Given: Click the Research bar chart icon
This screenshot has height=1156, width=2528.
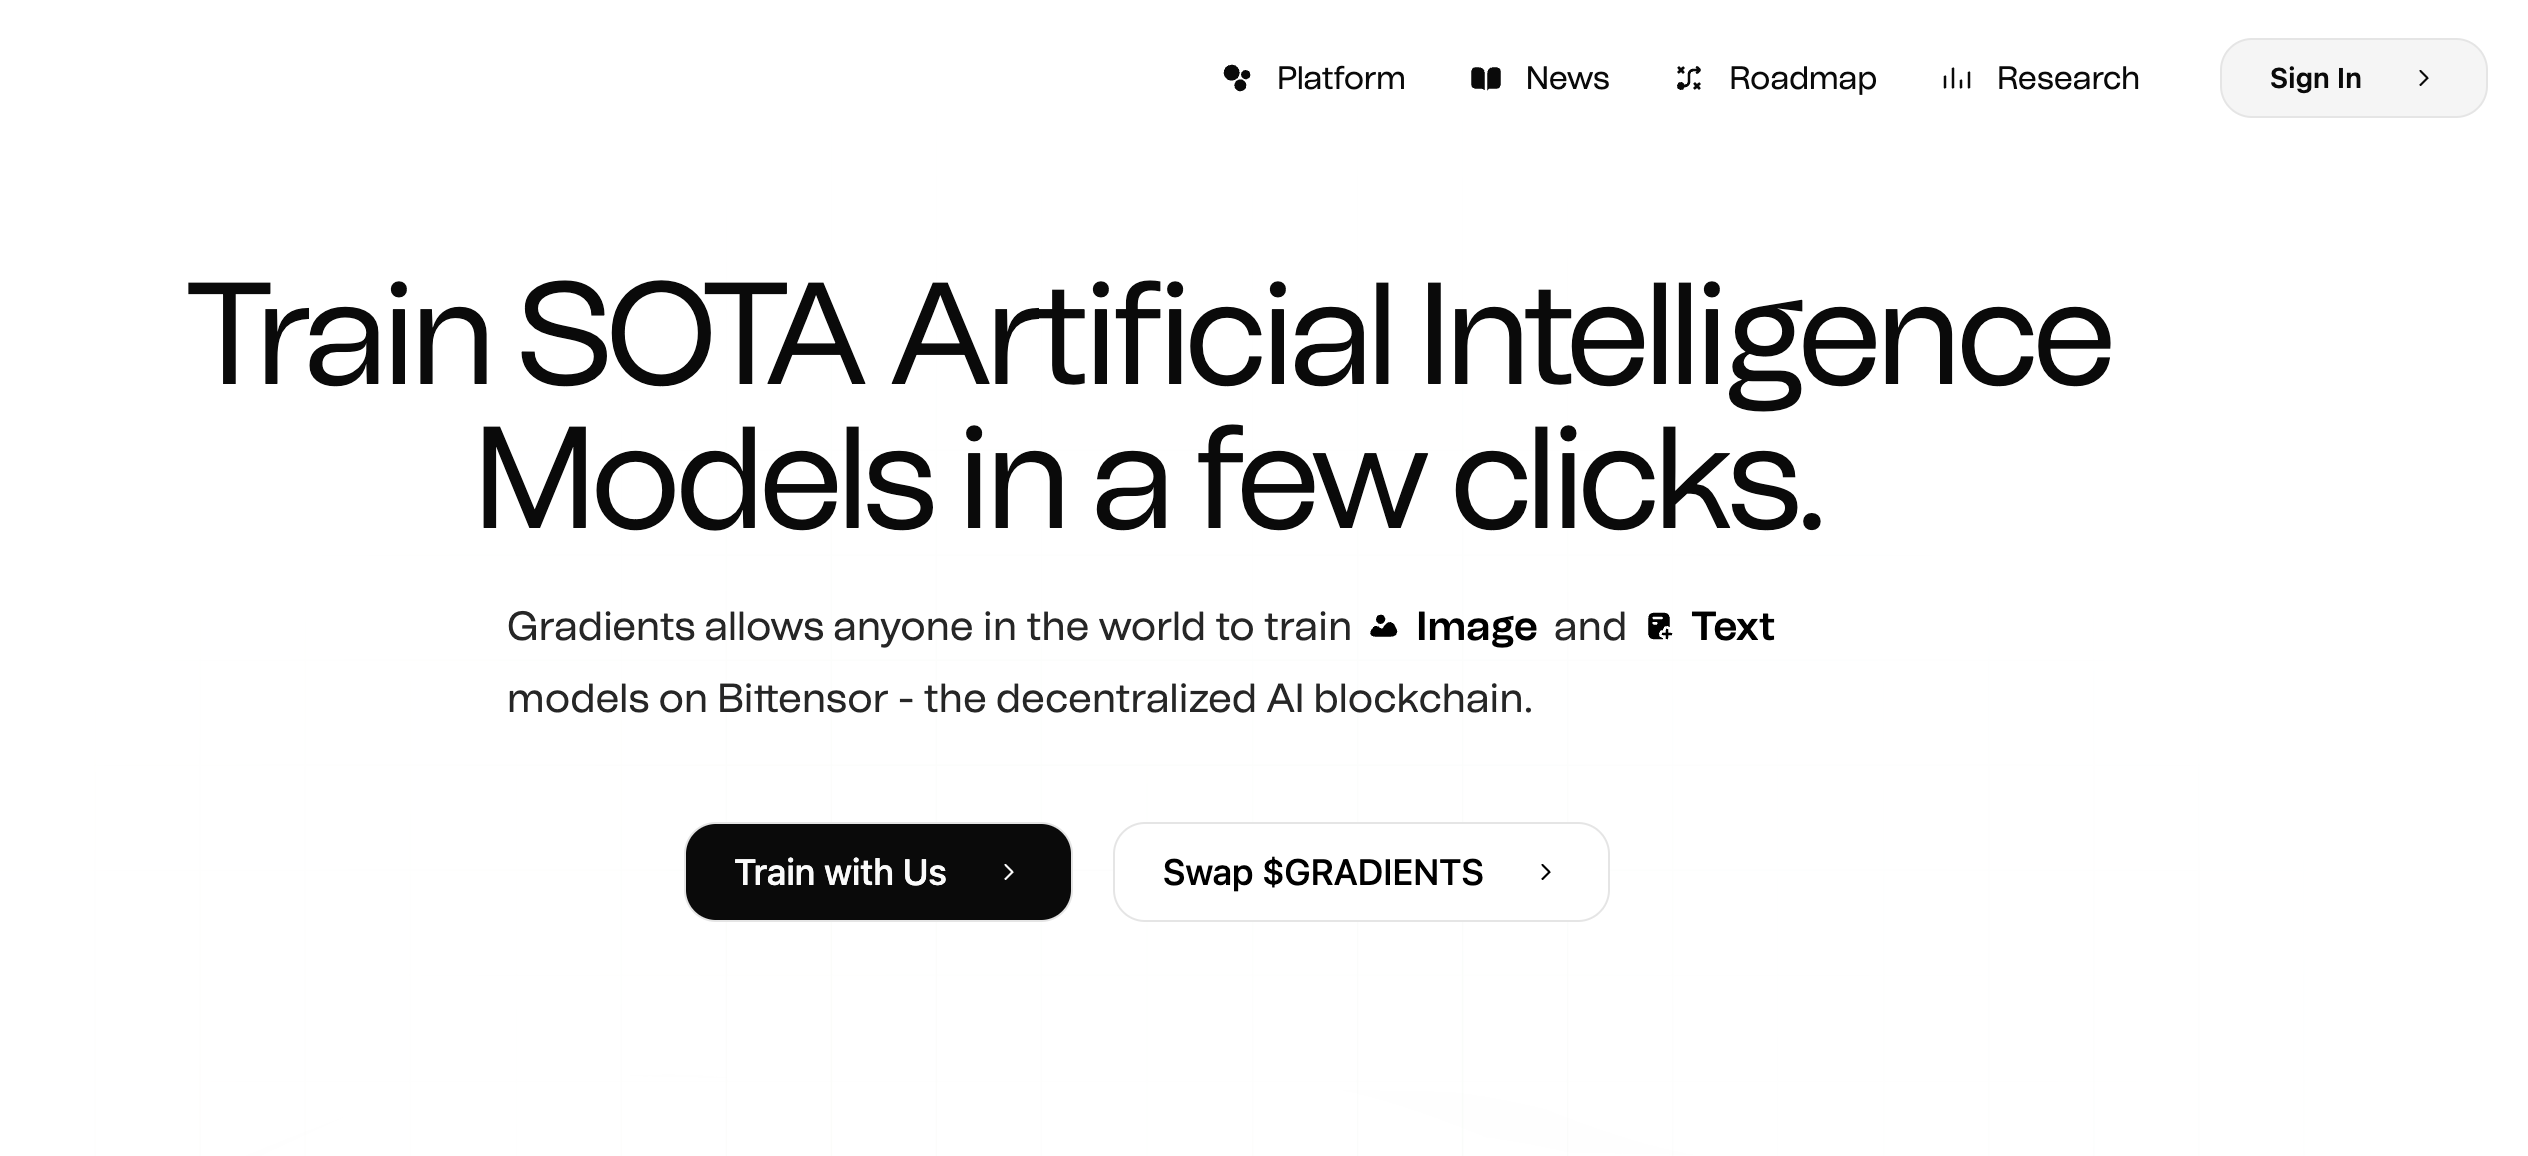Looking at the screenshot, I should [x=1955, y=78].
